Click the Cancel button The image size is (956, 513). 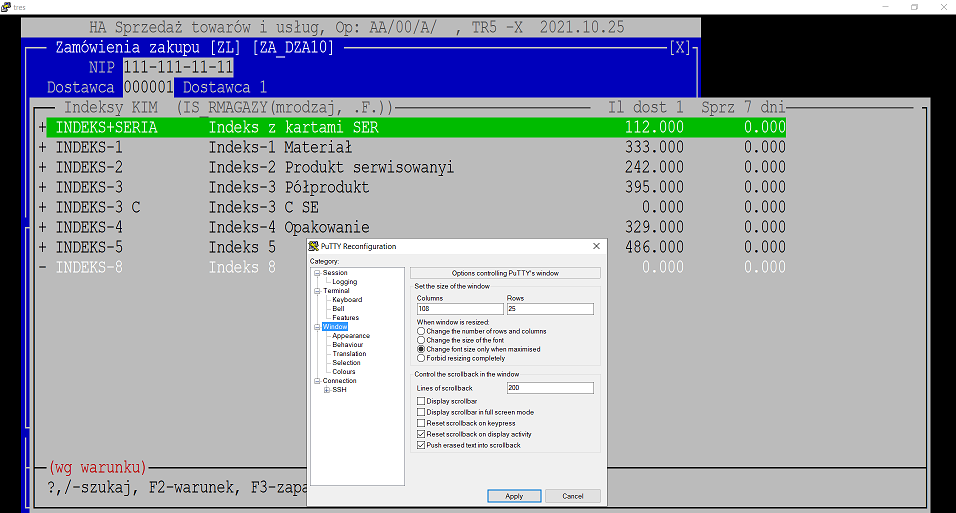point(573,496)
